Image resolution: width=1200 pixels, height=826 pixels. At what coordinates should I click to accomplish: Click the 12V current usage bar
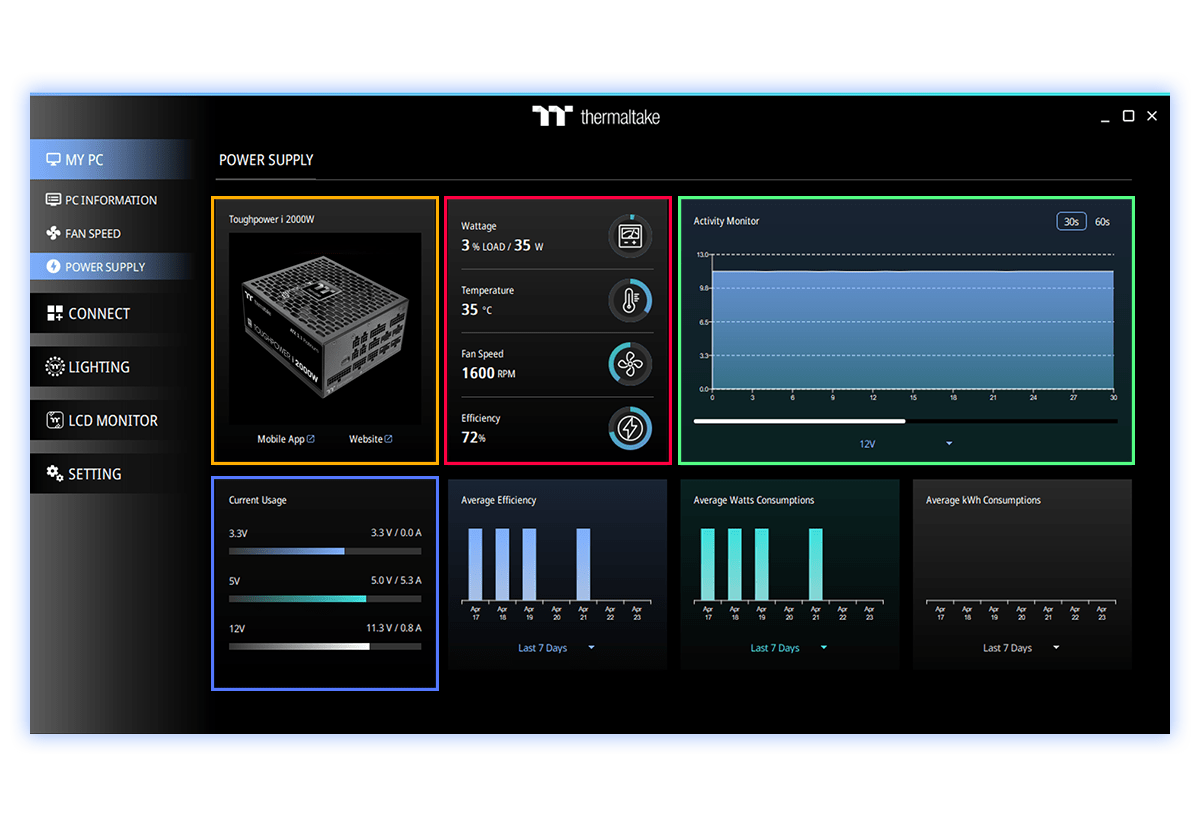tap(325, 647)
